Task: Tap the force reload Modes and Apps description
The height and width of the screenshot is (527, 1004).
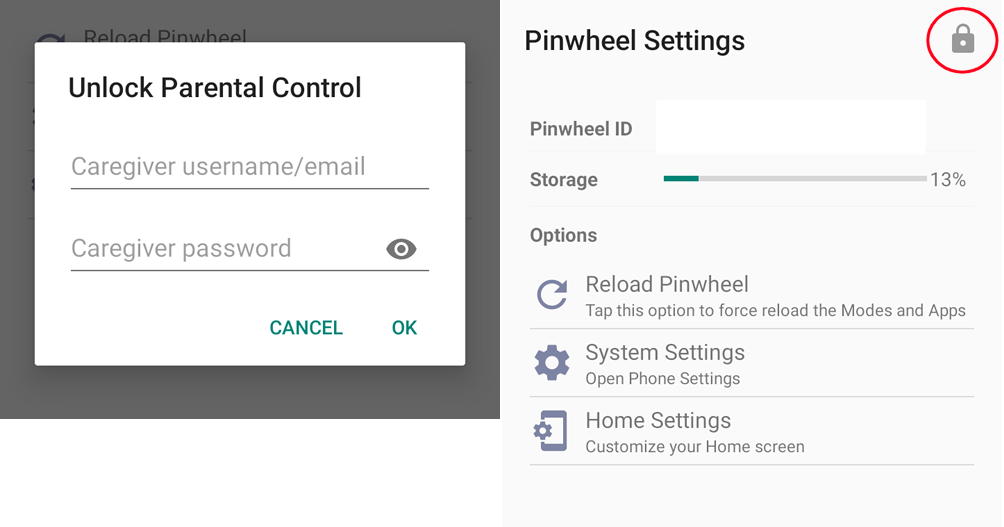Action: 775,310
